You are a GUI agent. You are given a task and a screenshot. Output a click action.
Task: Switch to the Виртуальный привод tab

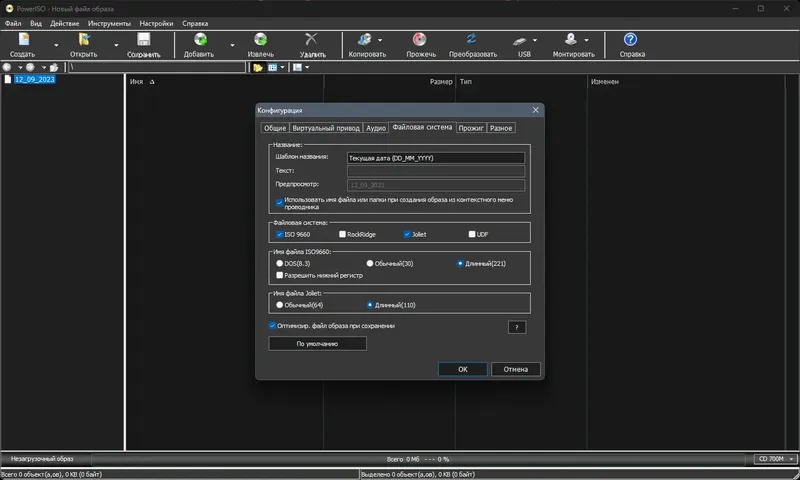pos(326,128)
